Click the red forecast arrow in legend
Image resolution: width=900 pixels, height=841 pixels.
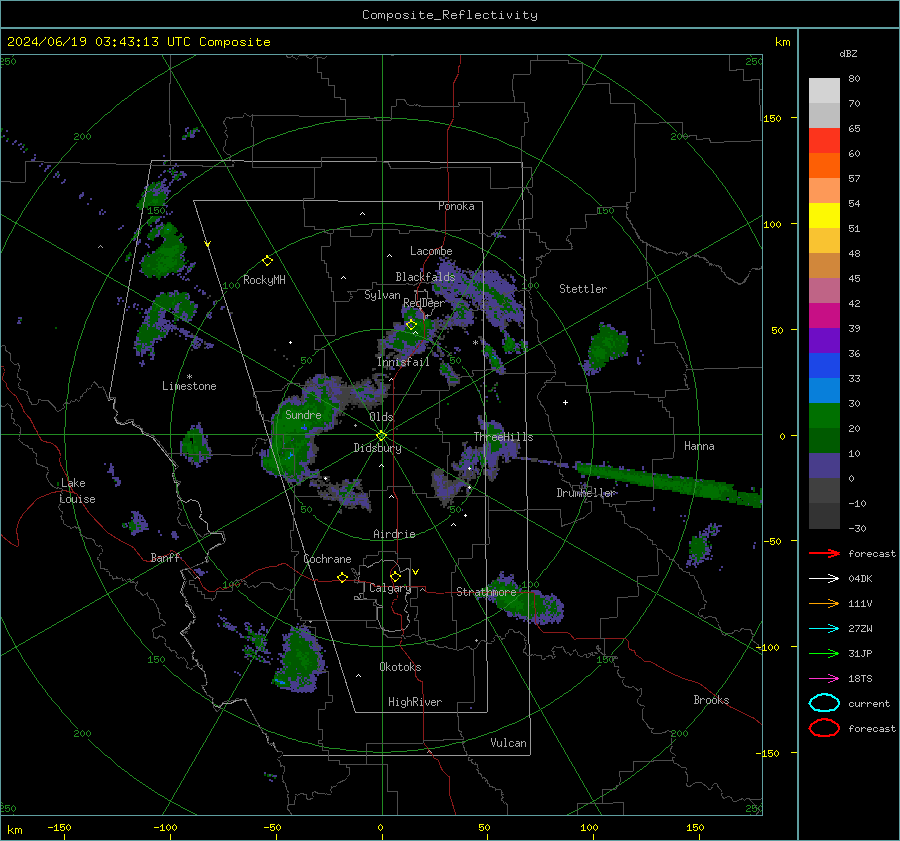pos(824,553)
